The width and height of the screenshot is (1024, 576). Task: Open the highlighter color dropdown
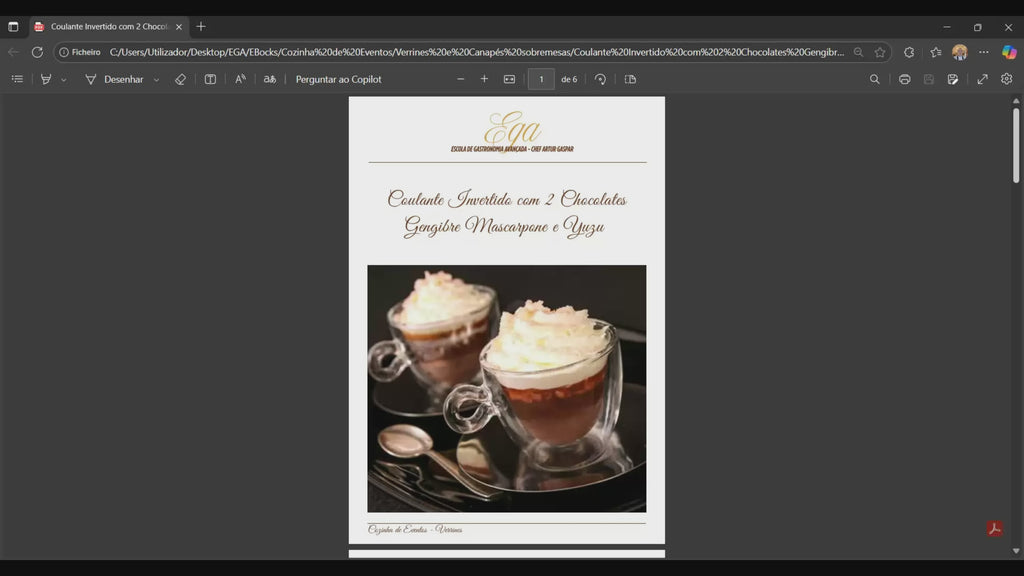62,79
